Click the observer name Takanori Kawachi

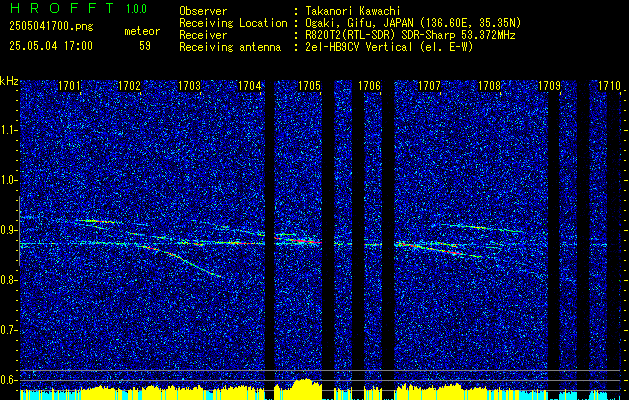353,11
